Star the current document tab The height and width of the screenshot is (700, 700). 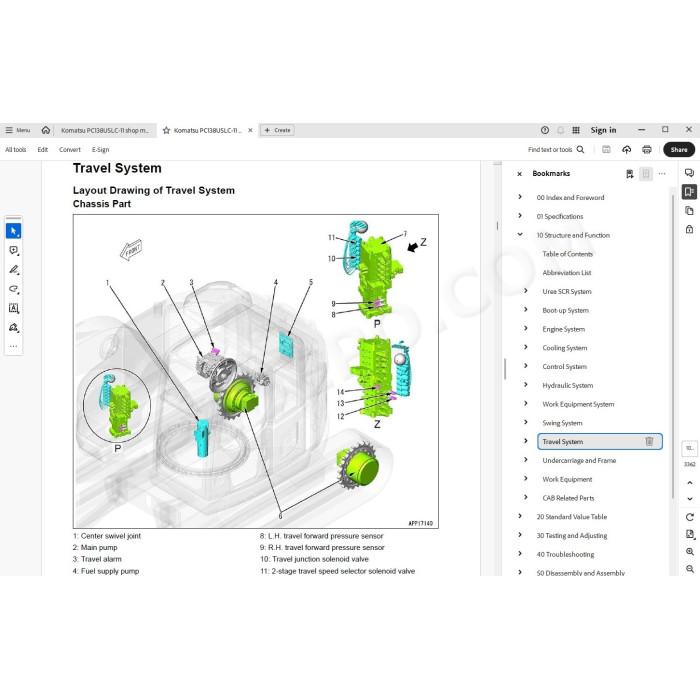click(167, 130)
